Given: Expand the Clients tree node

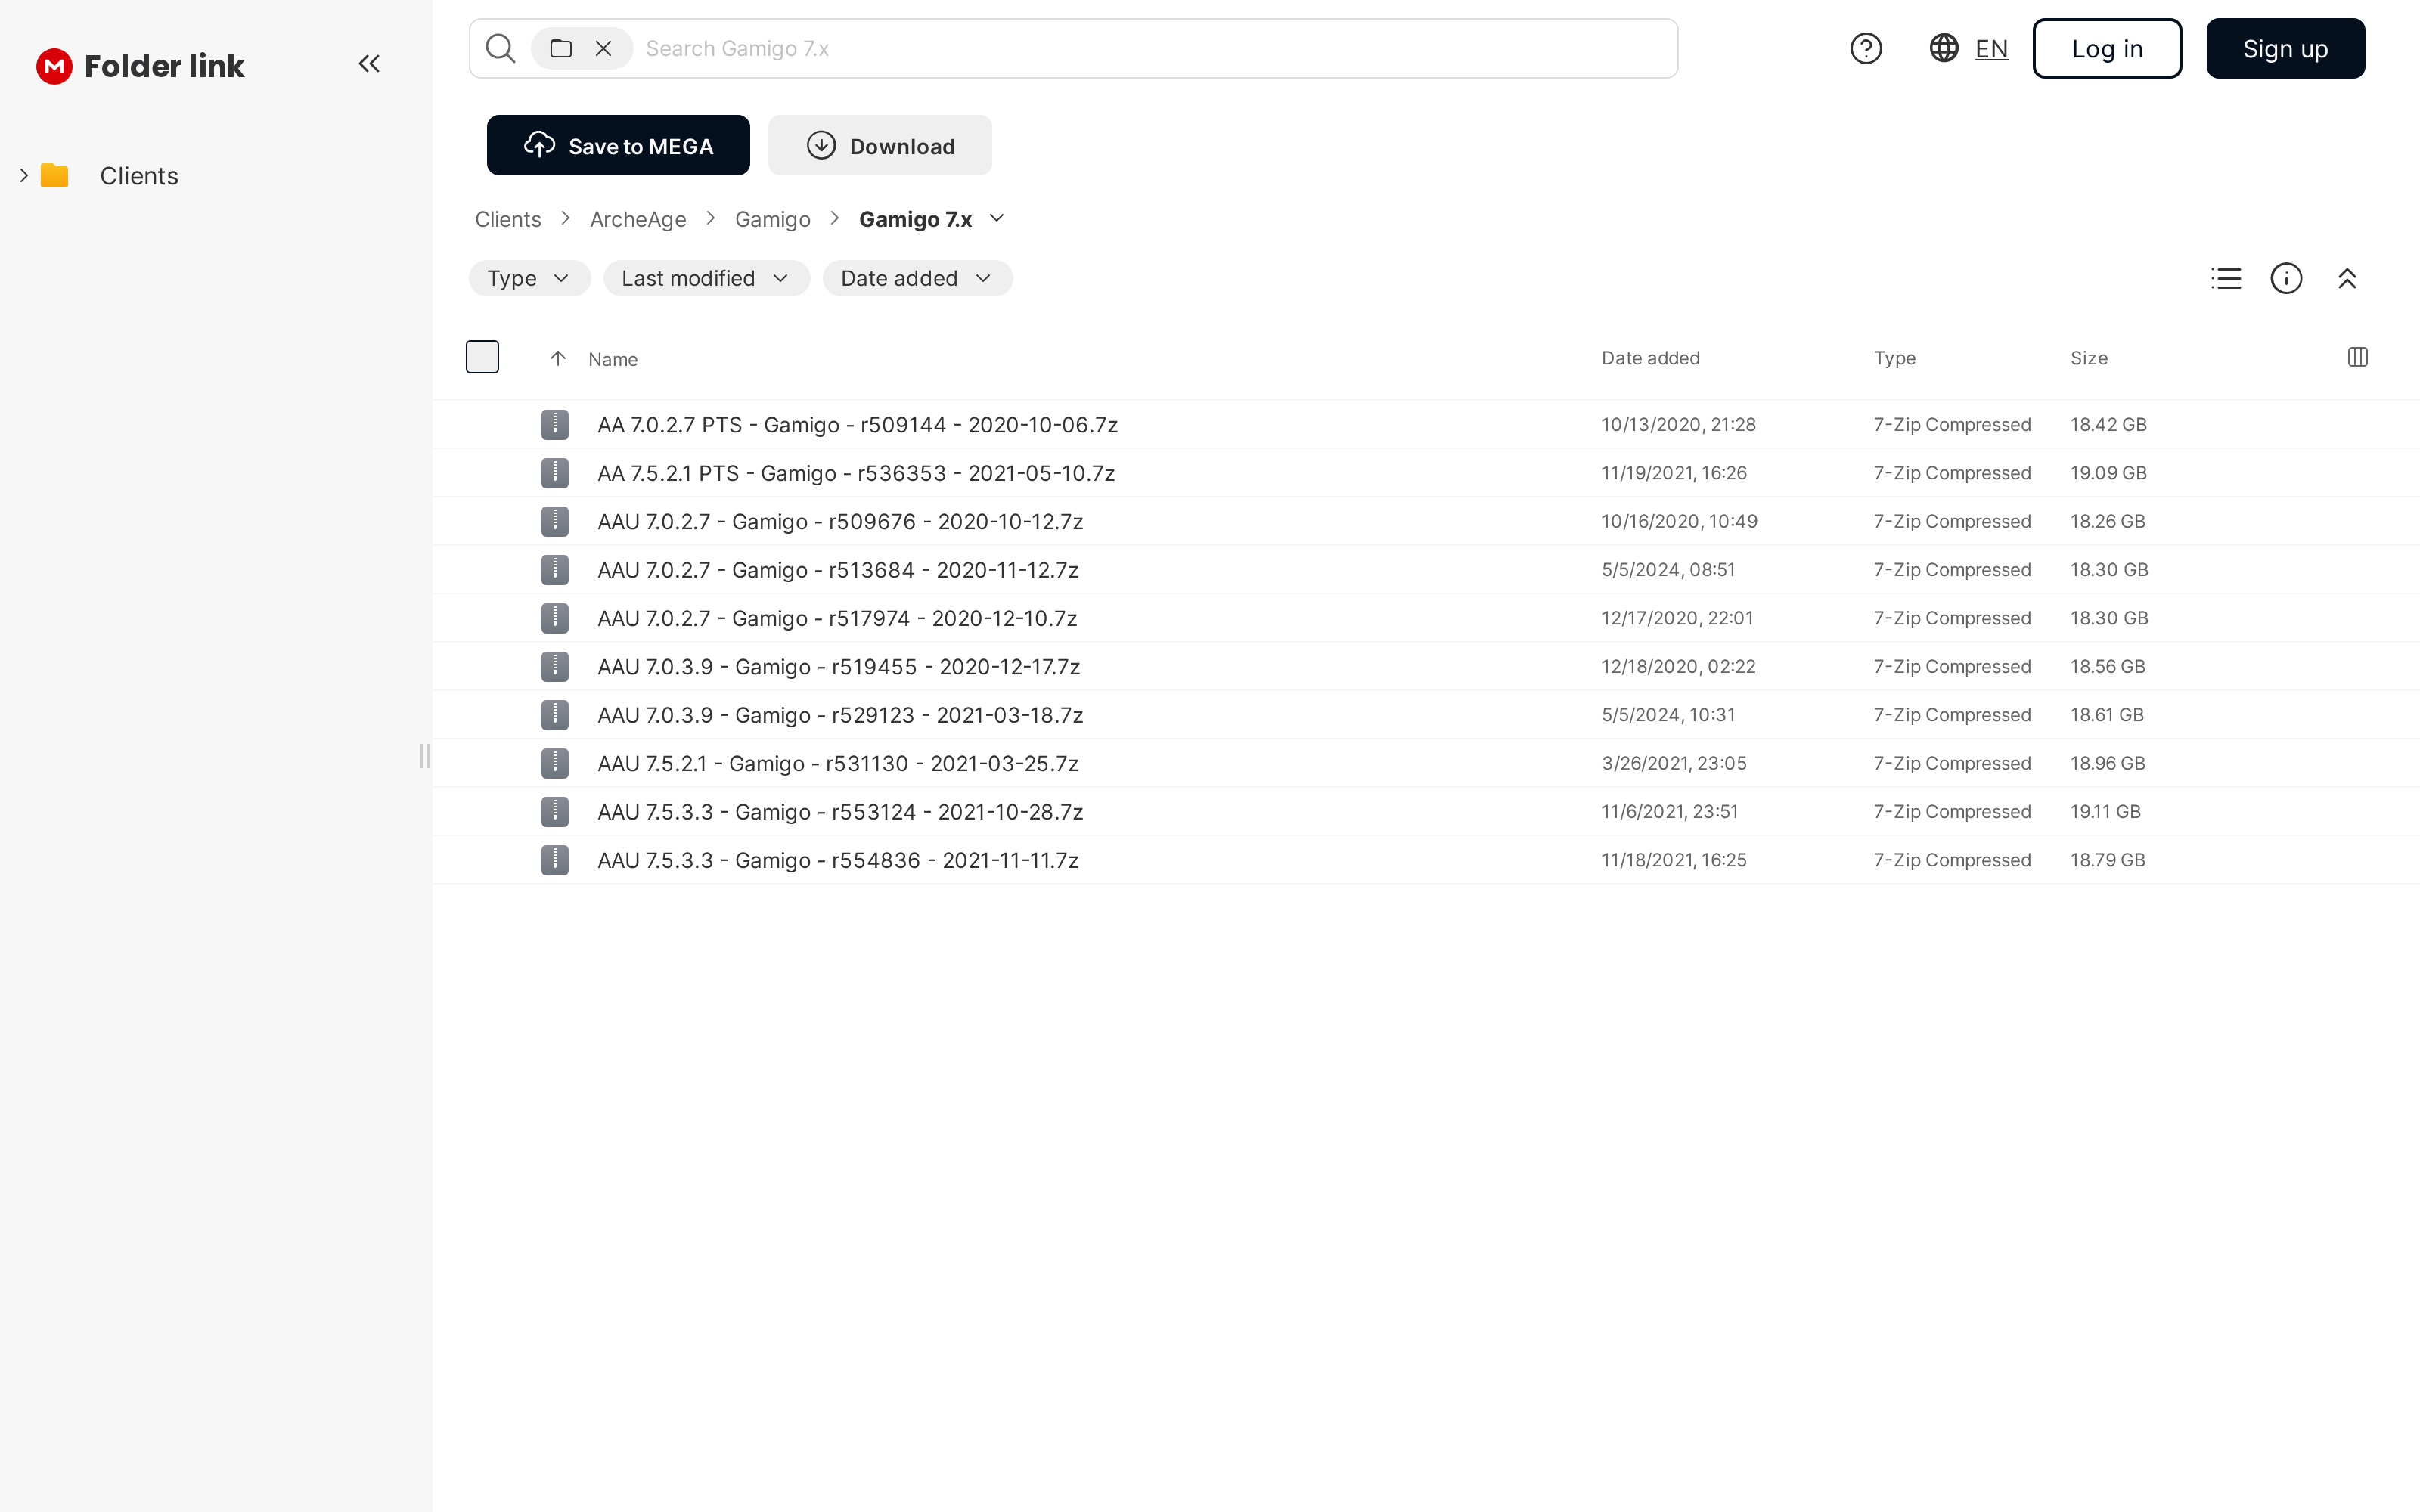Looking at the screenshot, I should tap(23, 176).
